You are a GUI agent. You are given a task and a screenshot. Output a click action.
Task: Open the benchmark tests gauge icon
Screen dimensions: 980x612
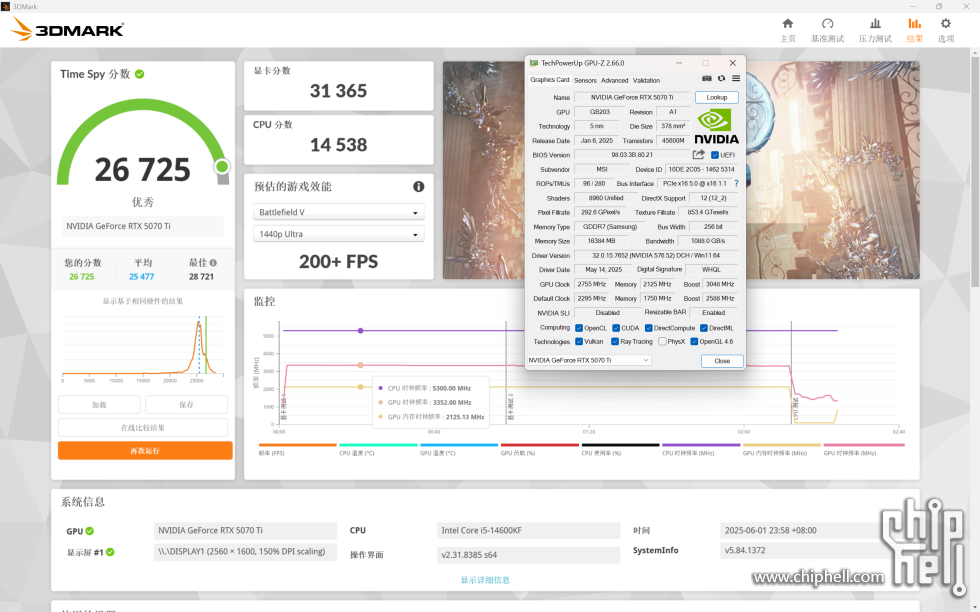click(828, 24)
